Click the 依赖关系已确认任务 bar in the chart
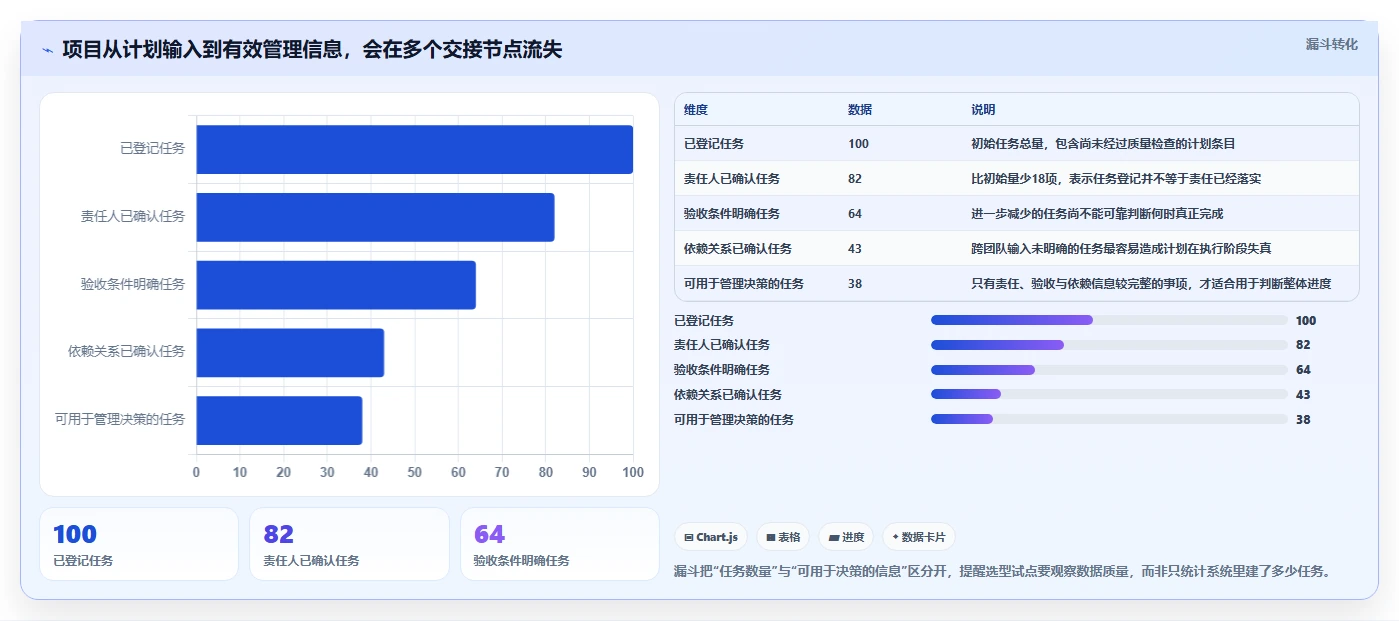 point(290,352)
